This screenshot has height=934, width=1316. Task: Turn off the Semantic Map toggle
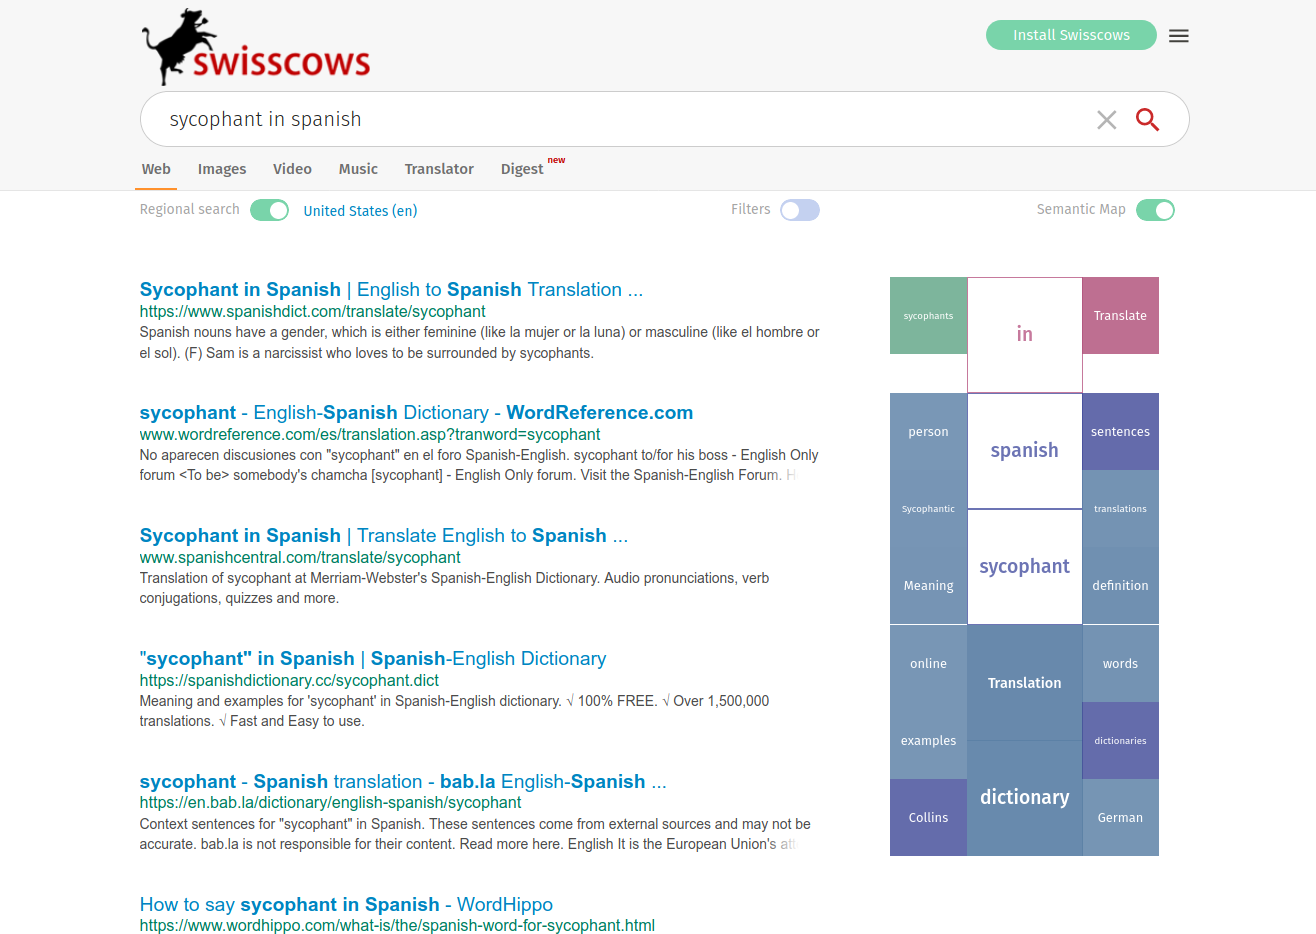[1155, 210]
